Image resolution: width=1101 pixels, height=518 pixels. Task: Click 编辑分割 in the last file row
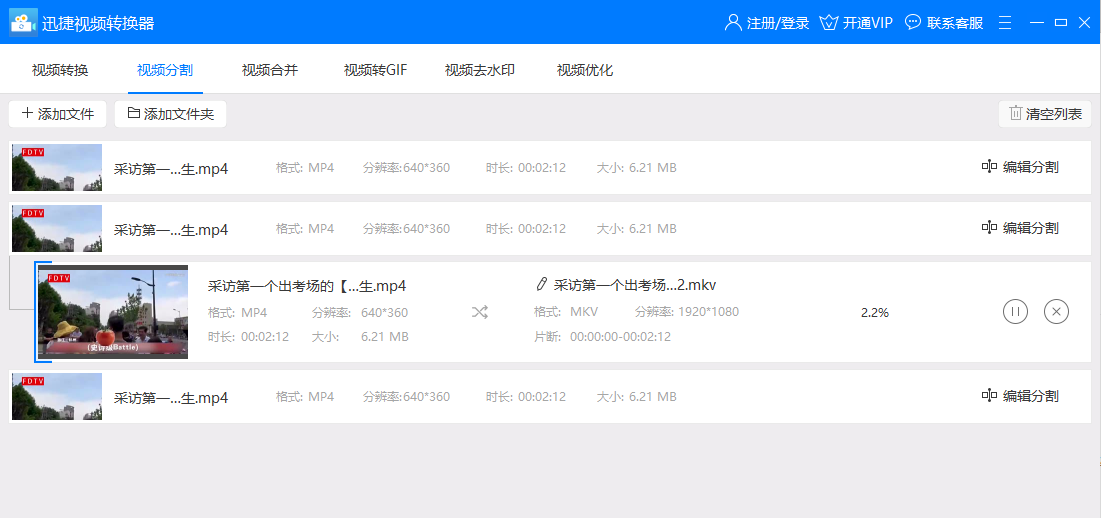[1020, 396]
